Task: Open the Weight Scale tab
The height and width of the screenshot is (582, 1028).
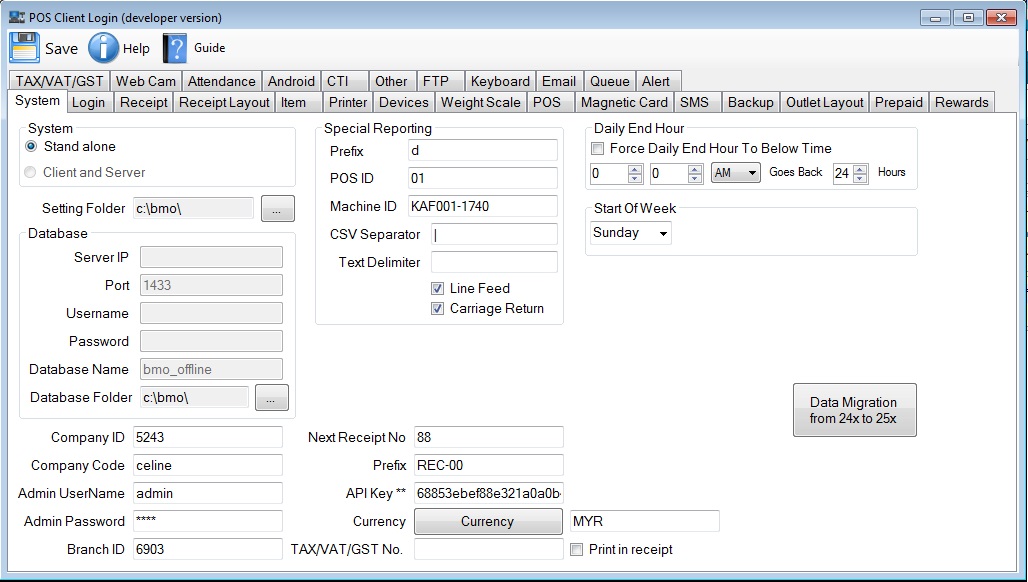Action: (481, 102)
